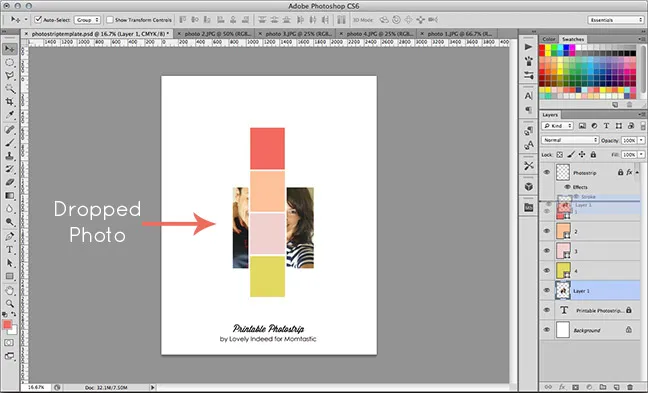The width and height of the screenshot is (648, 393).
Task: Hide the Background layer
Action: point(547,330)
